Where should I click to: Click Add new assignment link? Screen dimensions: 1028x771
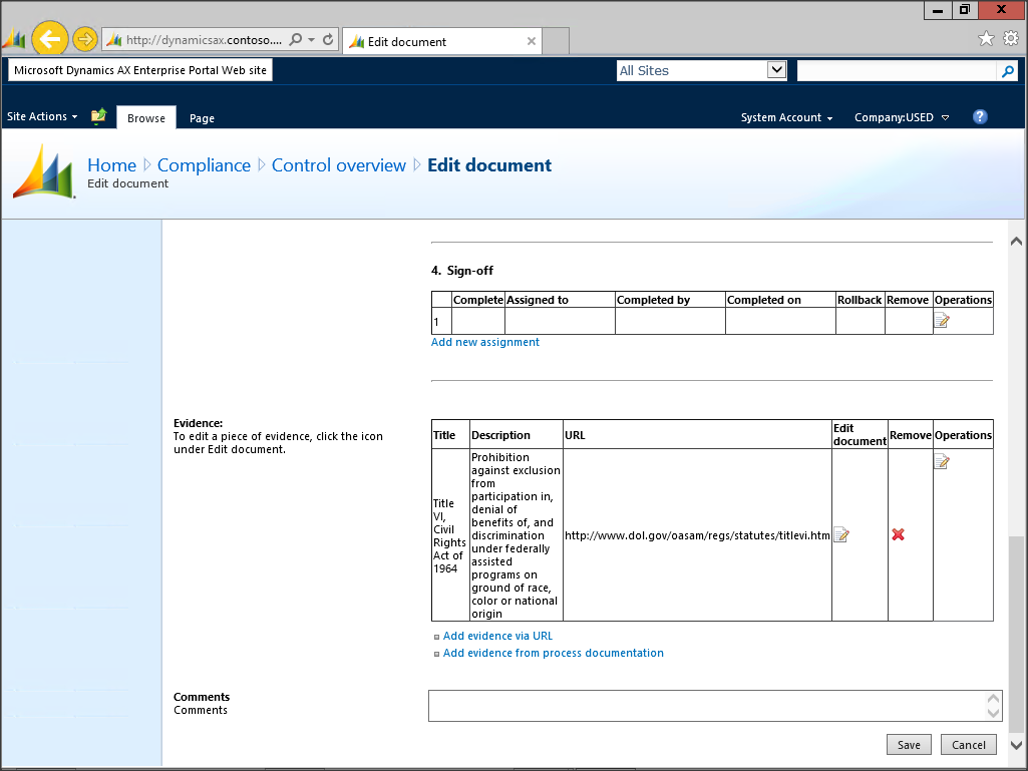[485, 342]
